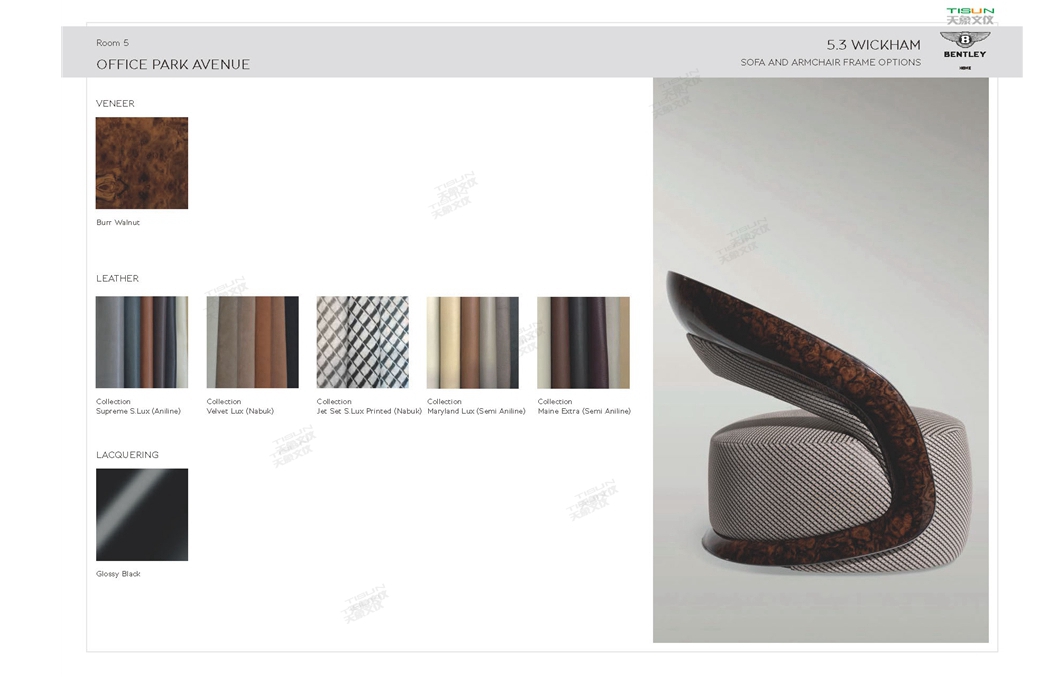This screenshot has height=682, width=1050.
Task: Click the Burr Walnut caption text
Action: 118,223
